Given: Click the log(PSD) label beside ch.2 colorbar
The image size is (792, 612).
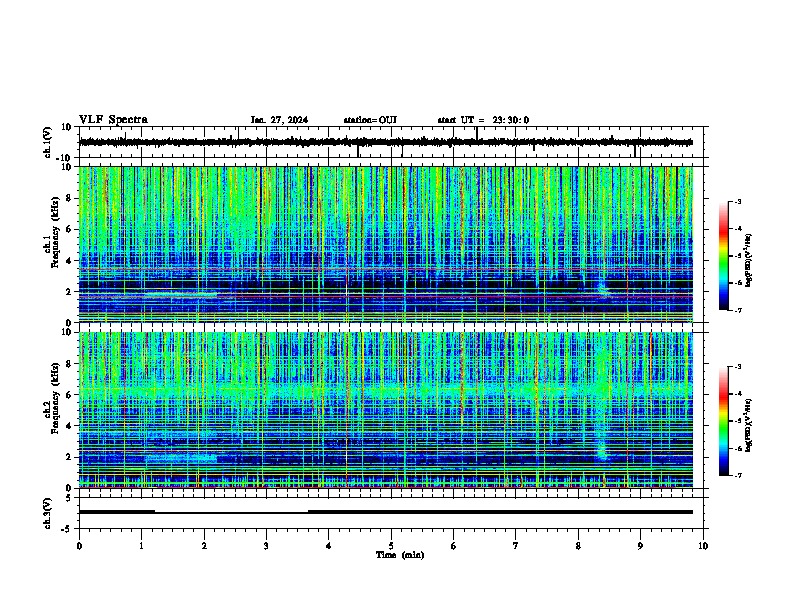Looking at the screenshot, I should point(748,425).
